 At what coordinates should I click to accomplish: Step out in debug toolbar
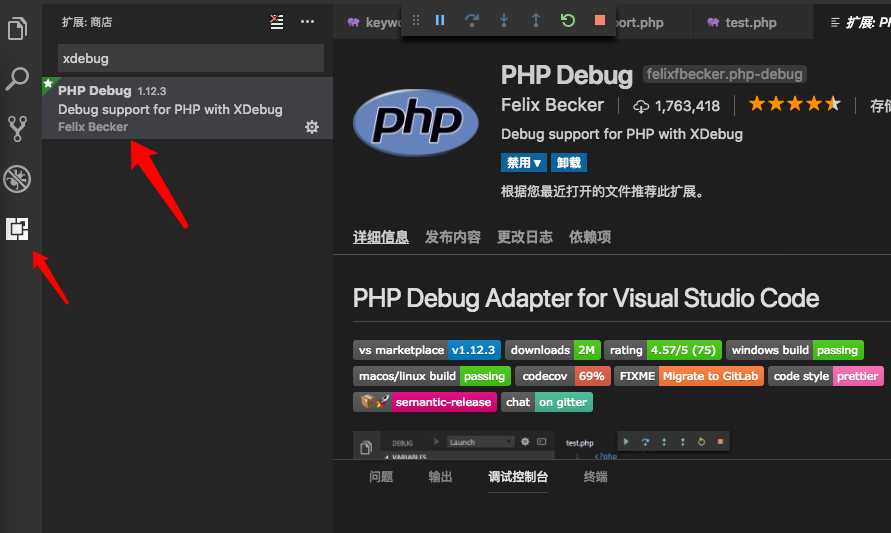coord(535,20)
